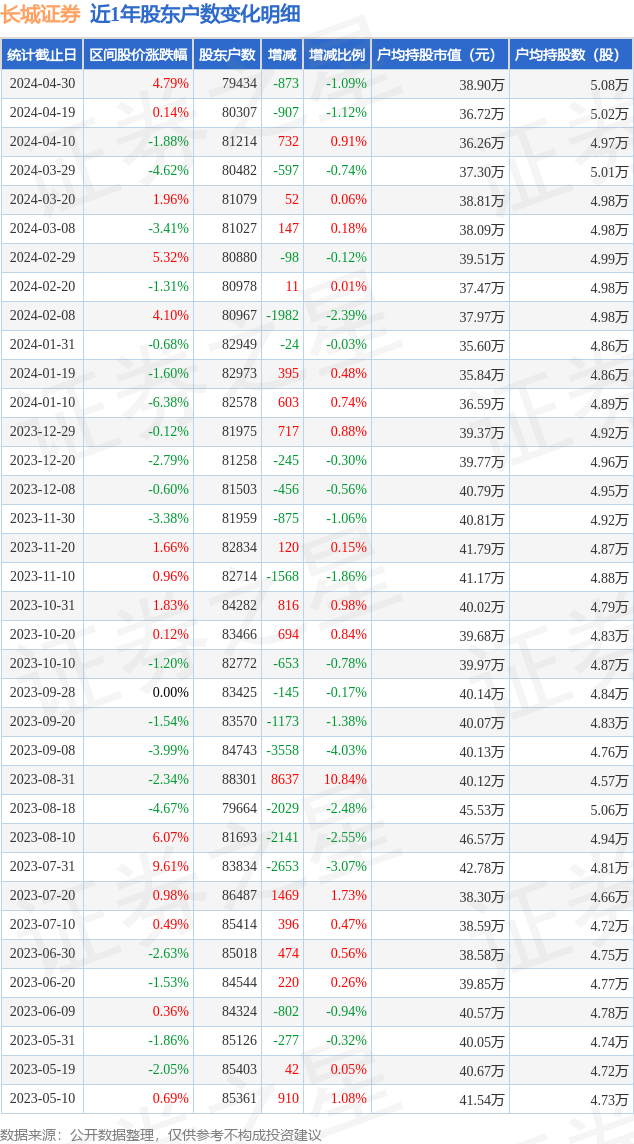Click the 长城证券 title text
Viewport: 634px width, 1144px height.
[x=41, y=14]
